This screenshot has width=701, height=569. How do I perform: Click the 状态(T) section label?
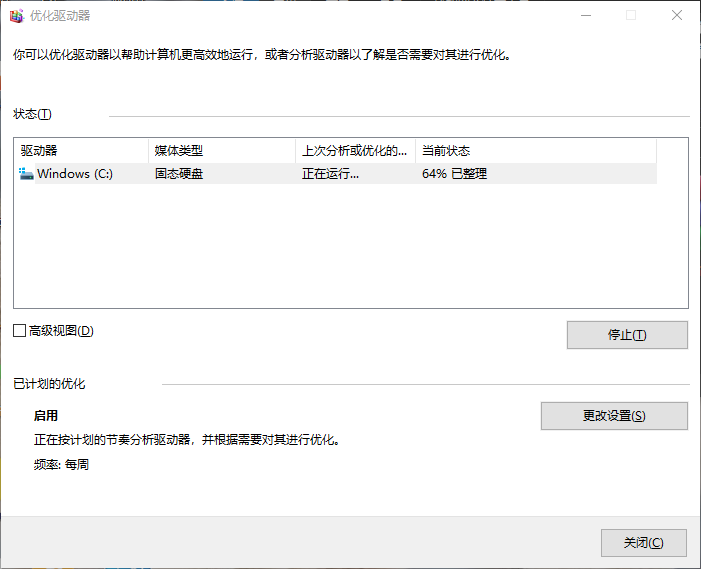click(32, 114)
